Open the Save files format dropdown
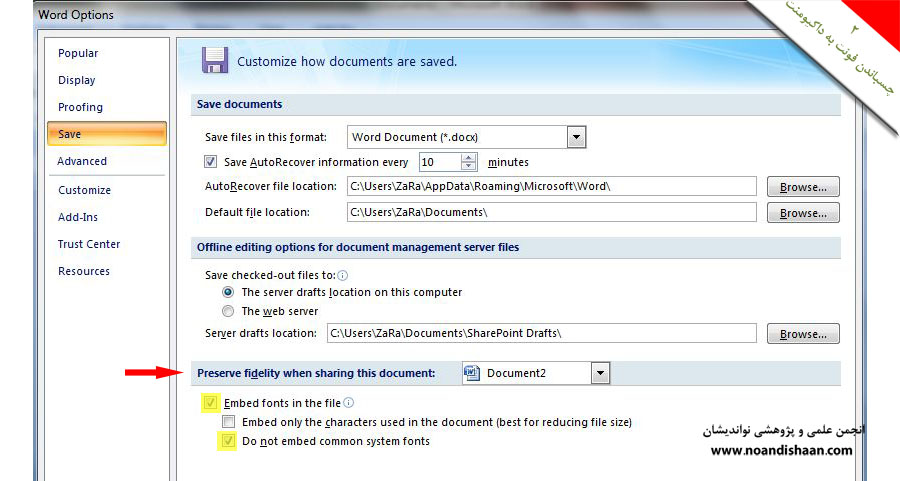The width and height of the screenshot is (900, 481). pyautogui.click(x=576, y=137)
